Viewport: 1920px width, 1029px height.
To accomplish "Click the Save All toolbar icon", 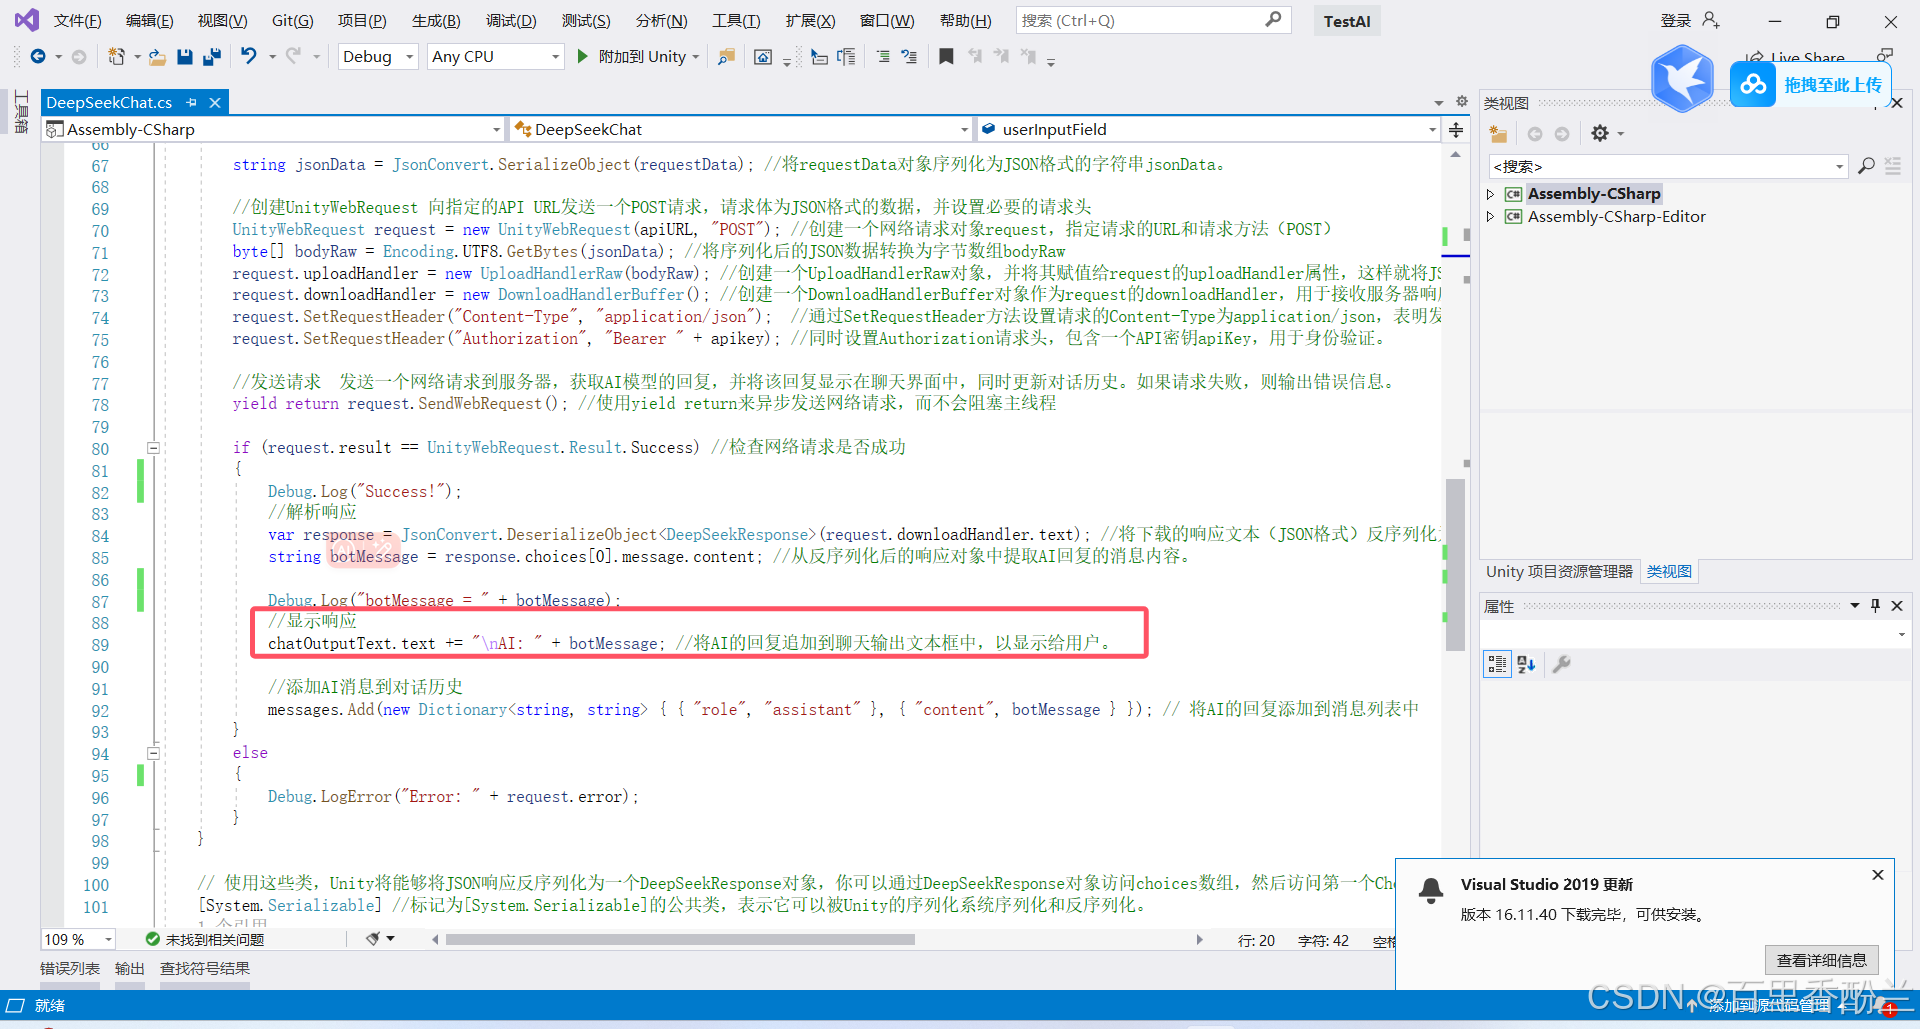I will pos(211,57).
